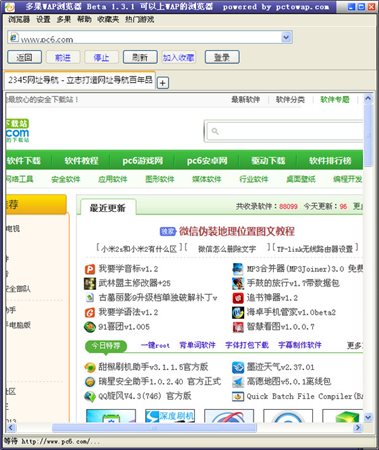Click the 加入收藏 button
The height and width of the screenshot is (450, 379).
pos(179,57)
